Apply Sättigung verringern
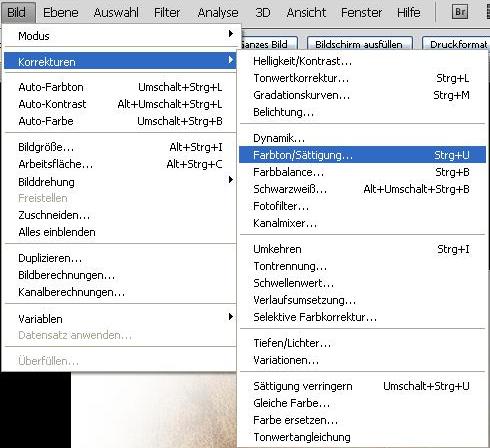 point(362,386)
